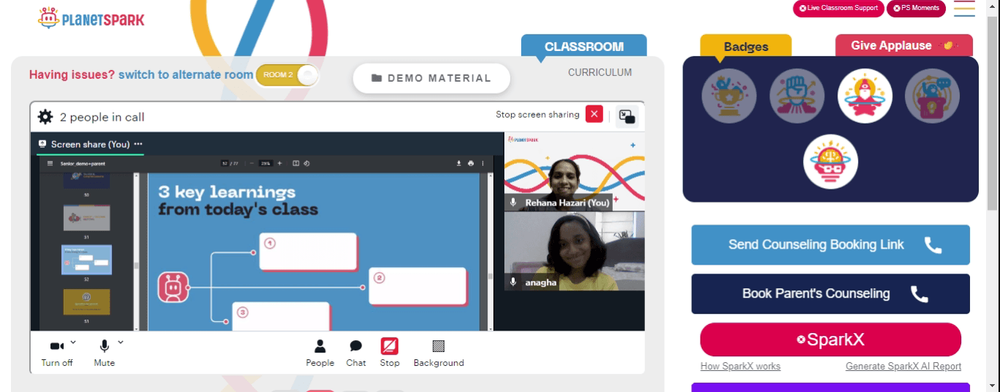This screenshot has width=1000, height=392.
Task: Switch to the CURRICULUM tab
Action: 599,73
